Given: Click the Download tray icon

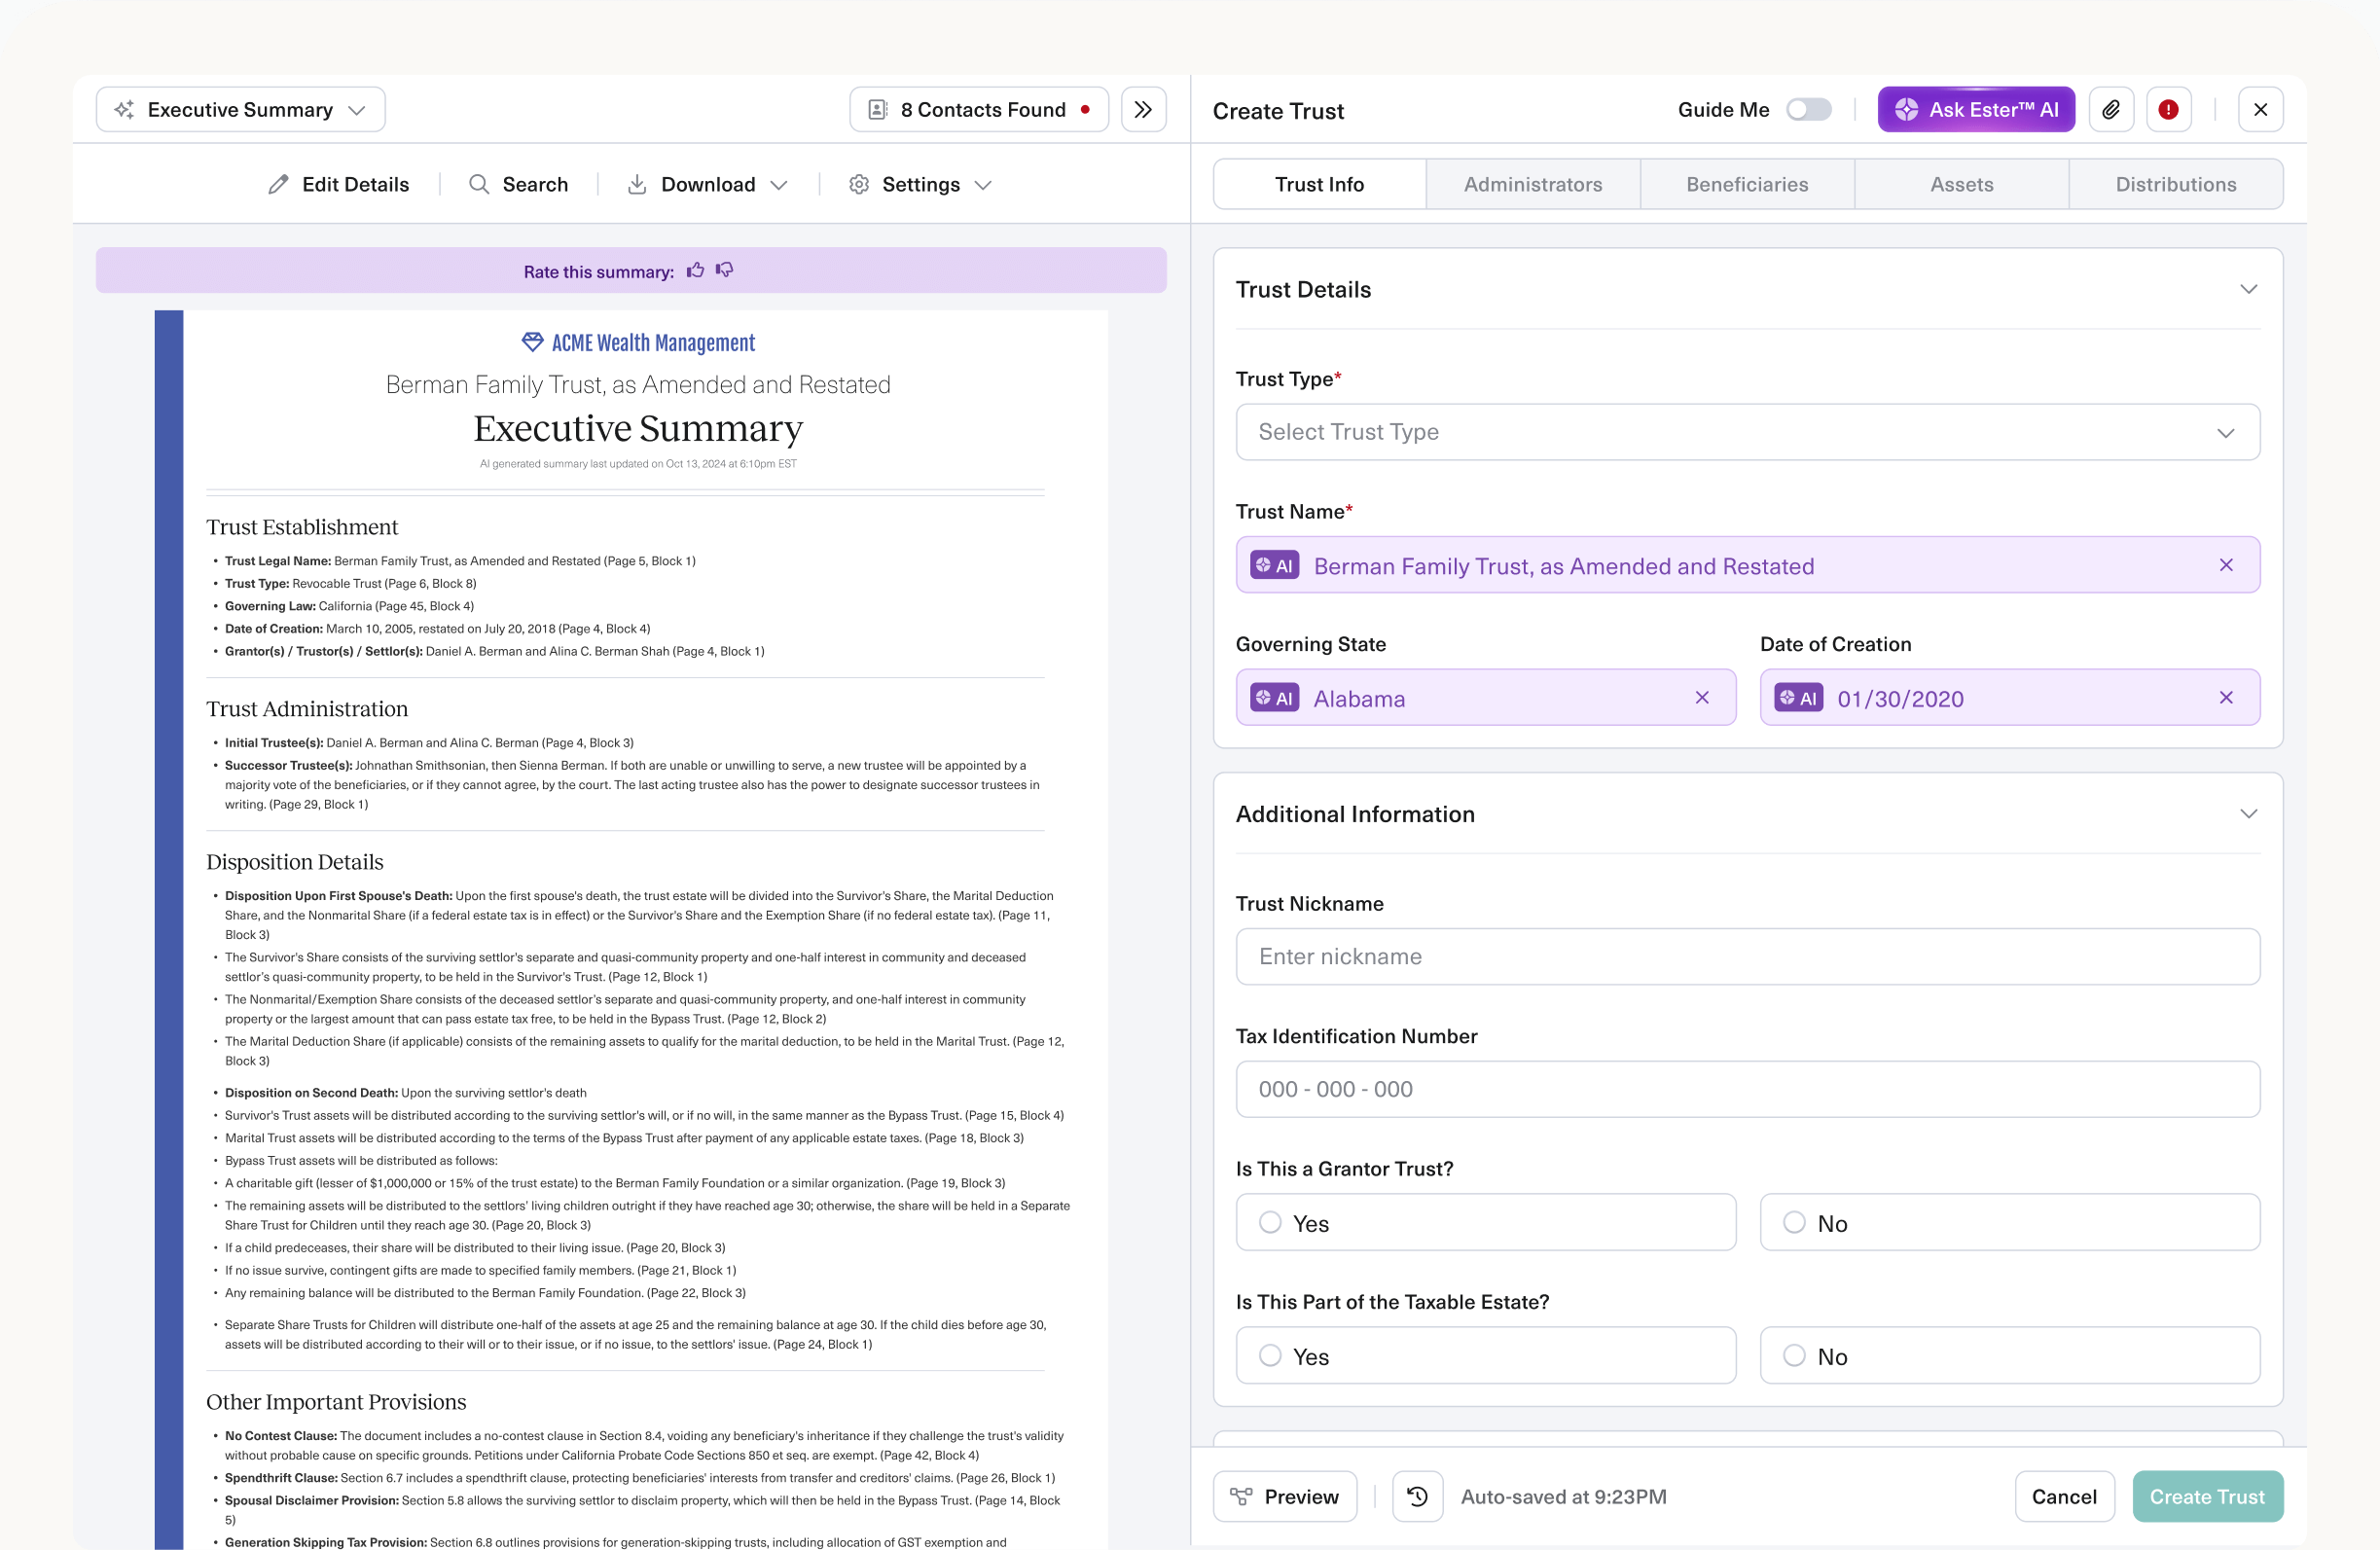Looking at the screenshot, I should coord(636,184).
